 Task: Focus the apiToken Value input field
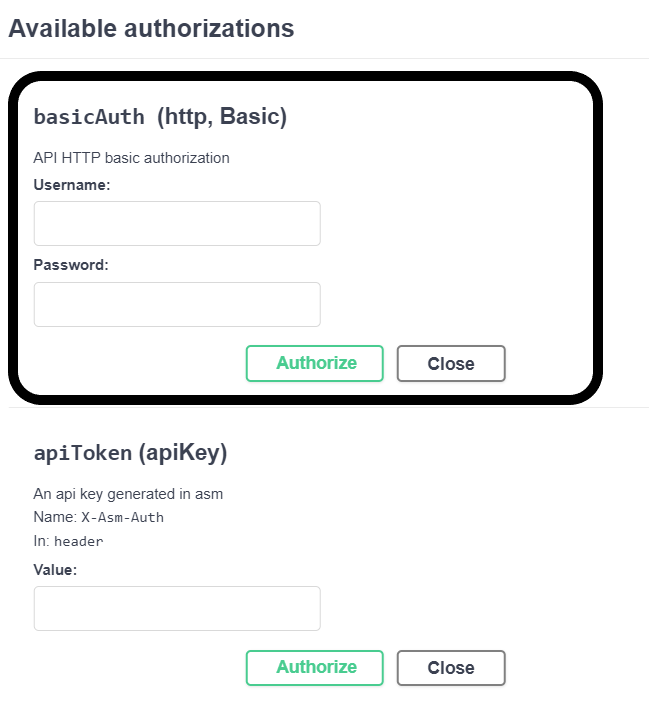click(x=177, y=608)
